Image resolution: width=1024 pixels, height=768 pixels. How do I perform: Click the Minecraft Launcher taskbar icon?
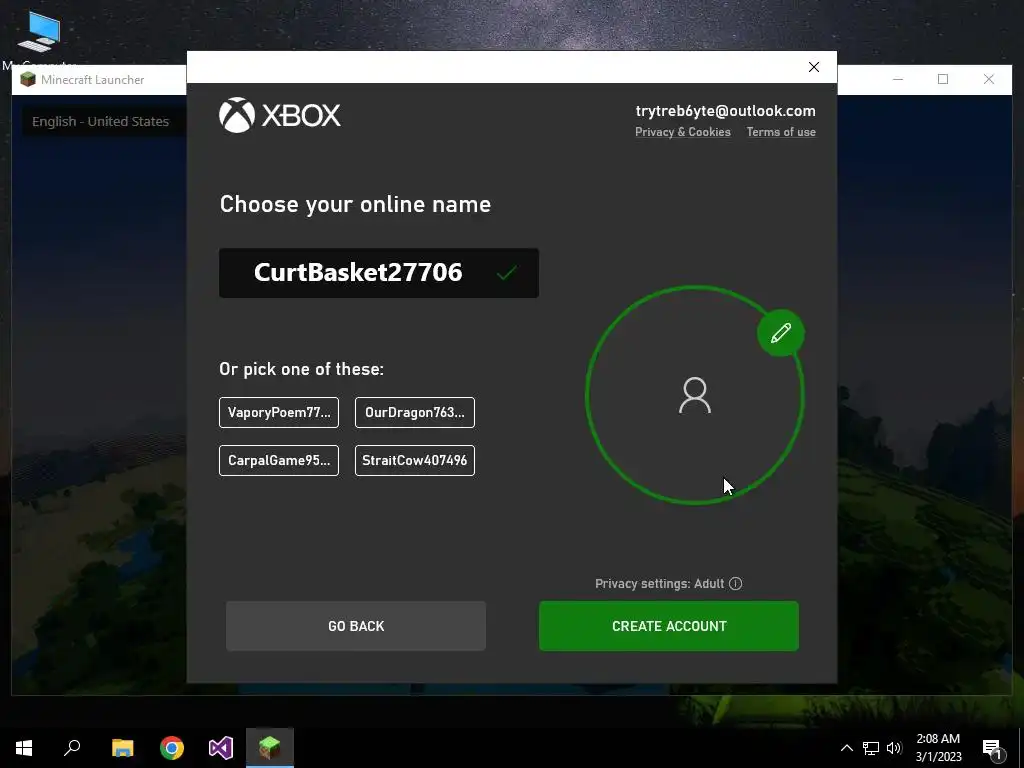tap(270, 748)
